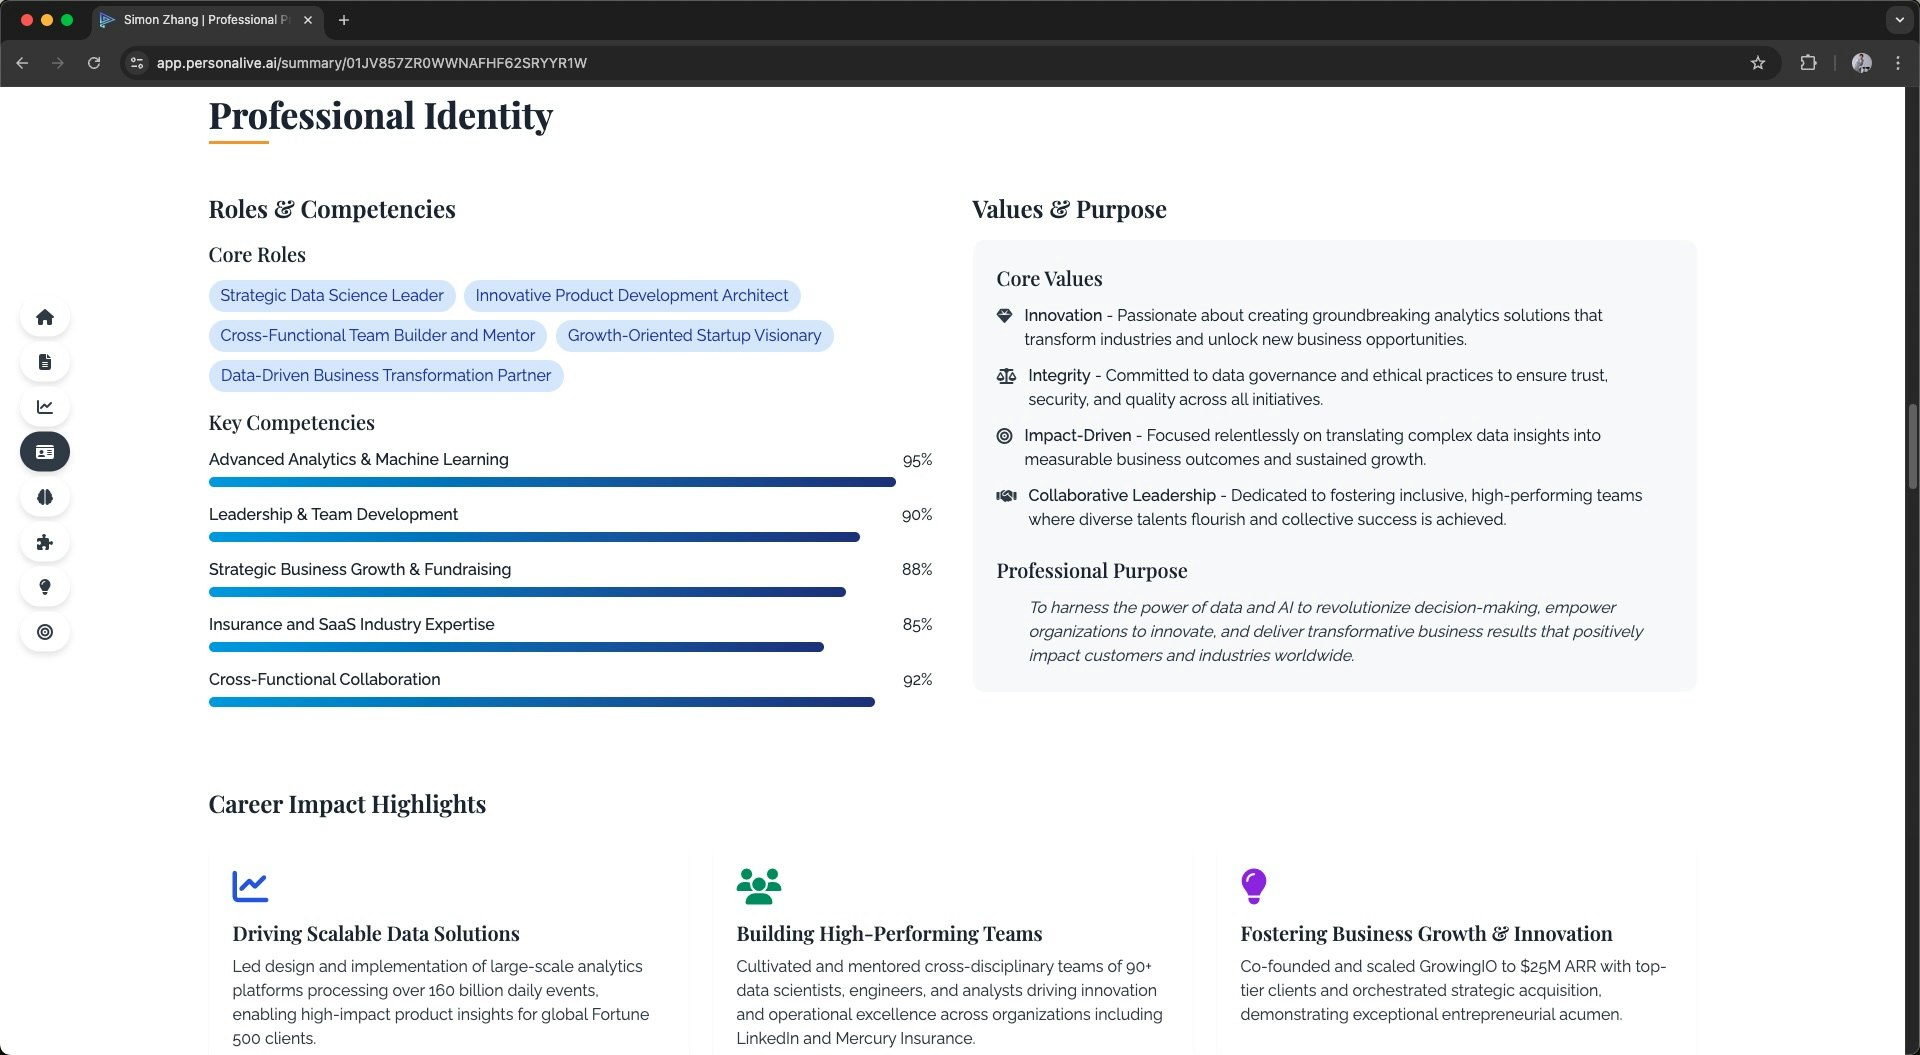Viewport: 1920px width, 1055px height.
Task: Open a new browser tab
Action: [x=344, y=20]
